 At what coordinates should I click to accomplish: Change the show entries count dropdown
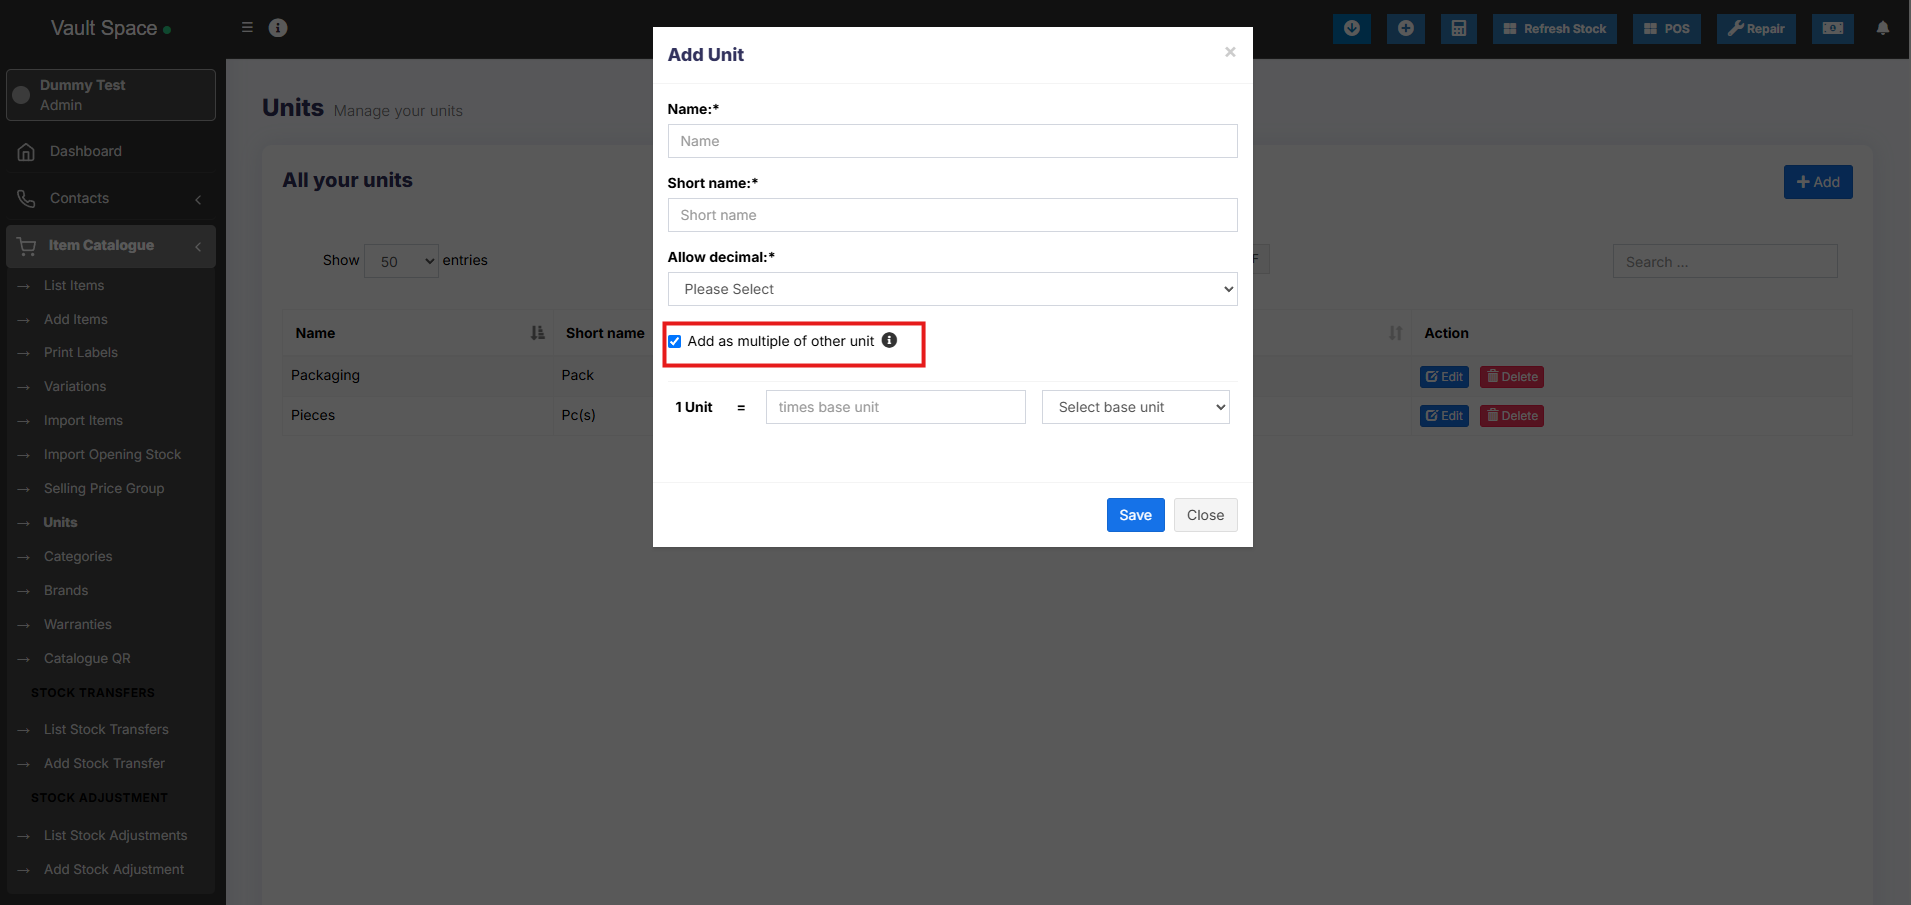click(401, 261)
